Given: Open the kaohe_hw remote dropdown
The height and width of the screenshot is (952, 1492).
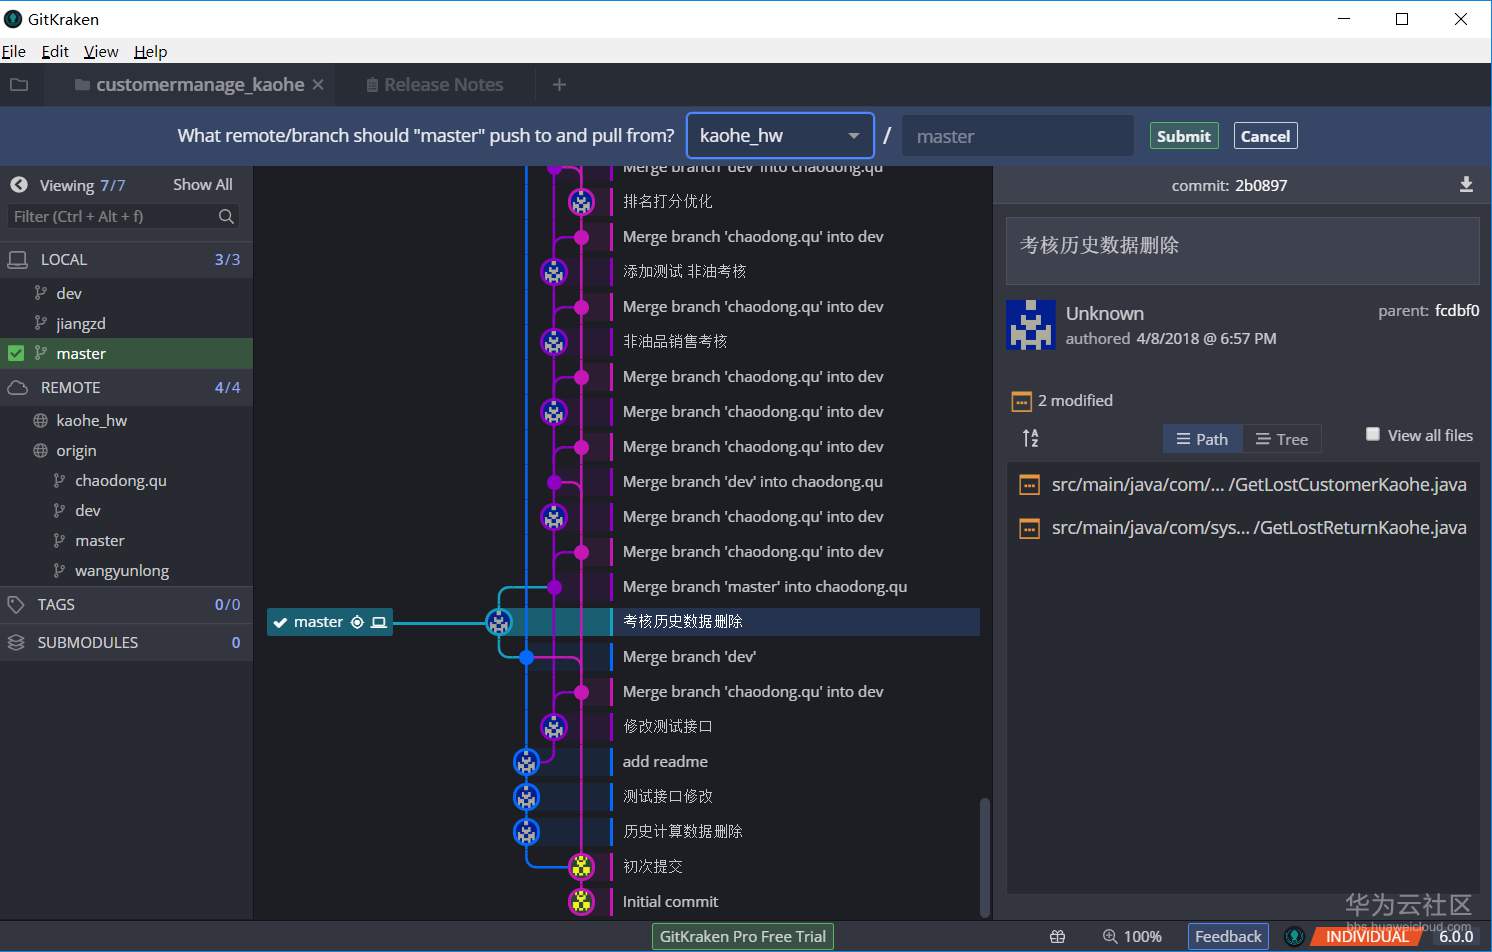Looking at the screenshot, I should (x=780, y=136).
